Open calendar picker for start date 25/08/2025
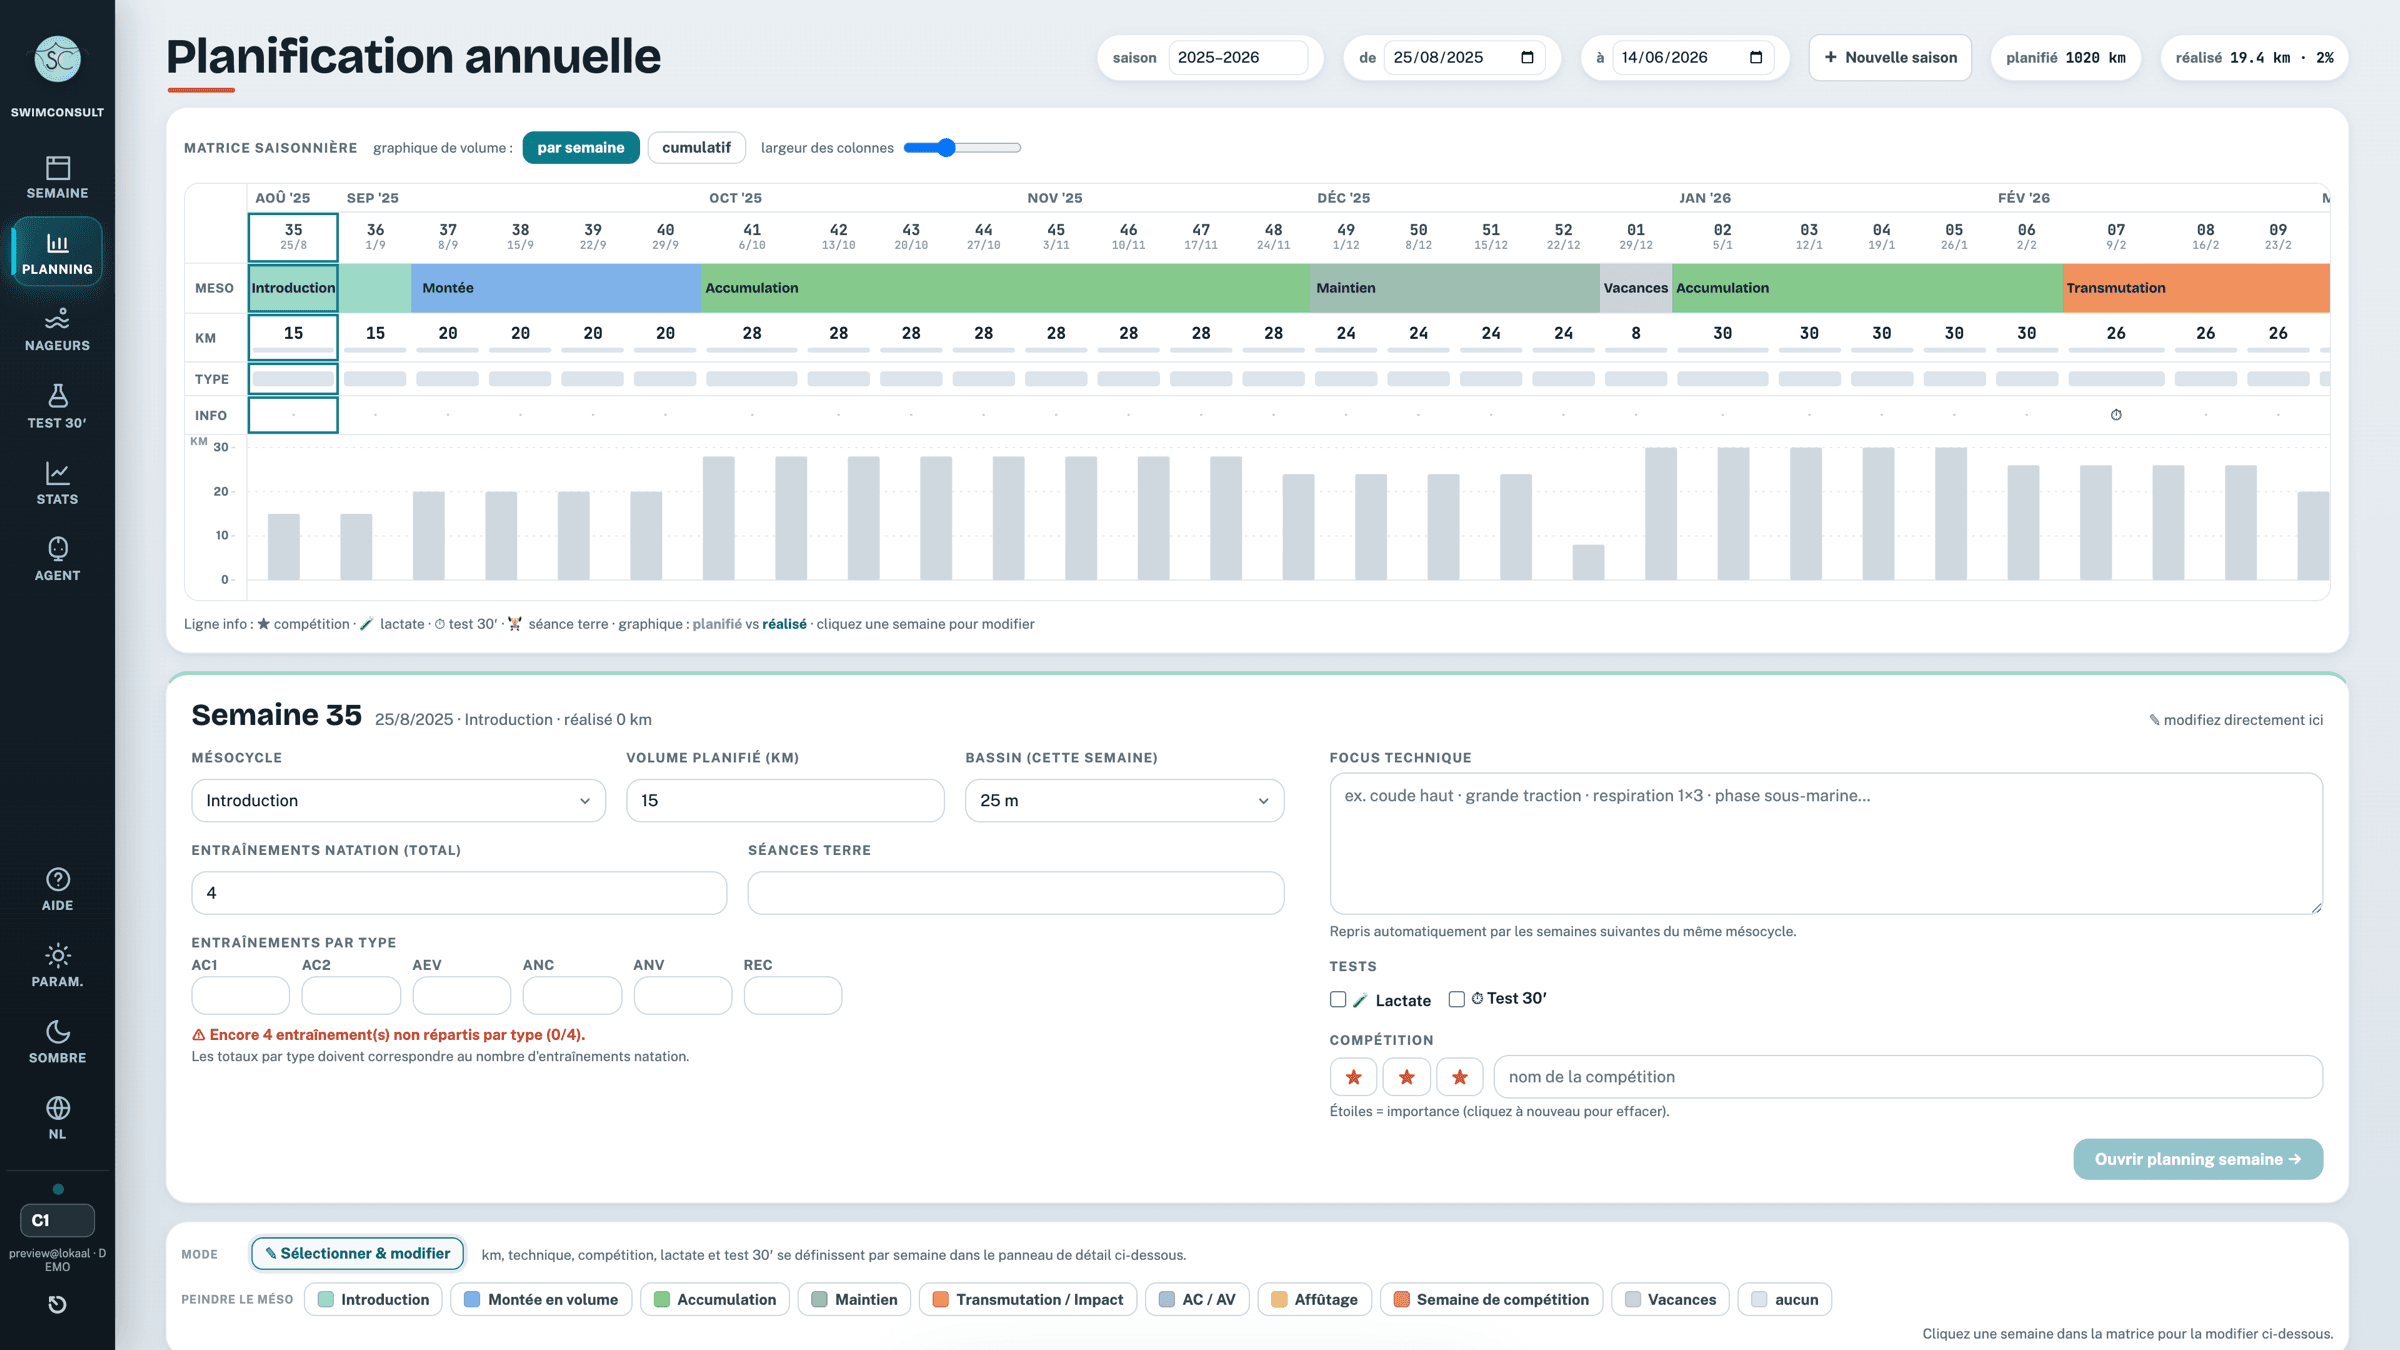Screen dimensions: 2400x1350 [x=1527, y=57]
